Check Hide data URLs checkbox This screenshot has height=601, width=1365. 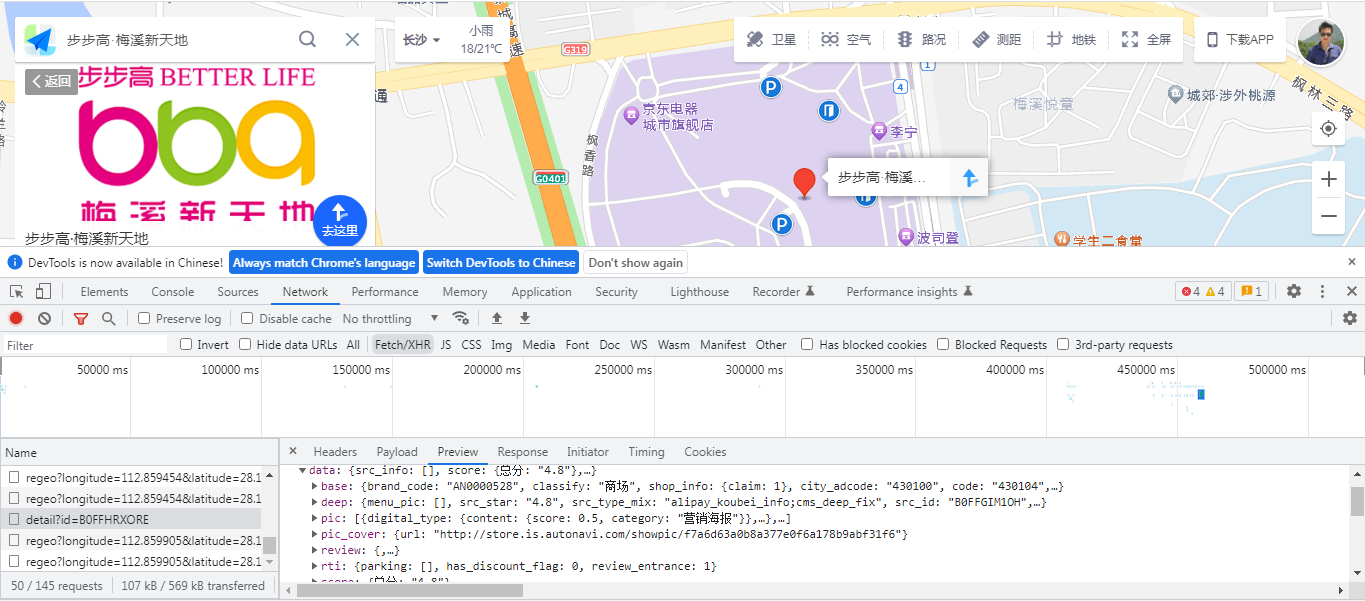tap(246, 345)
